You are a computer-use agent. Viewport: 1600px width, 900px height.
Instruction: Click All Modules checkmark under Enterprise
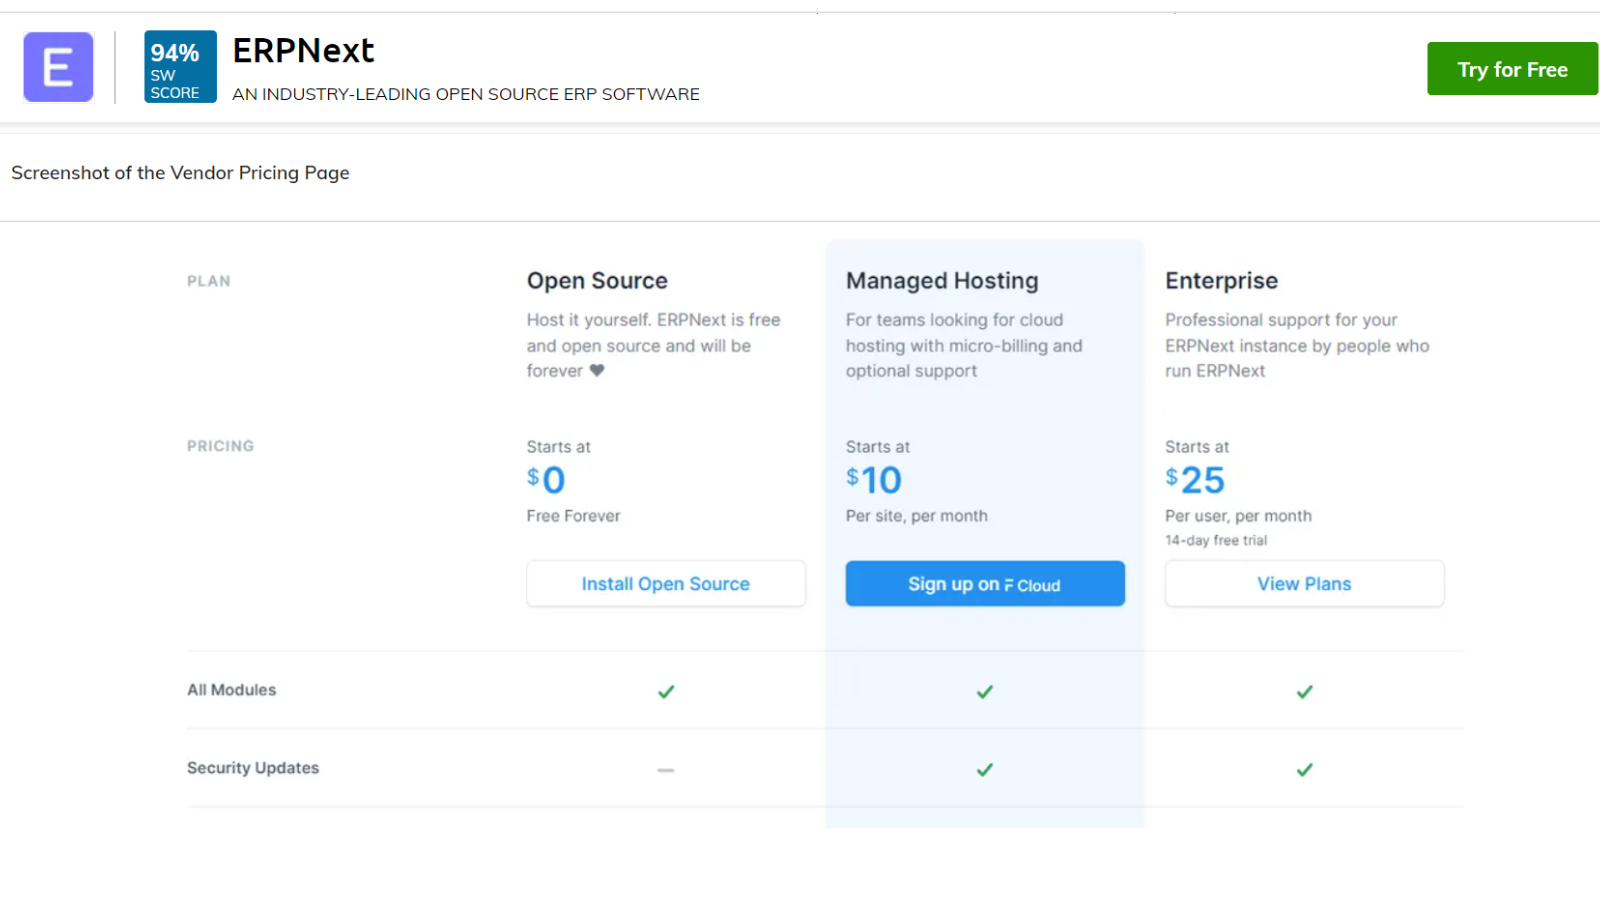point(1305,691)
